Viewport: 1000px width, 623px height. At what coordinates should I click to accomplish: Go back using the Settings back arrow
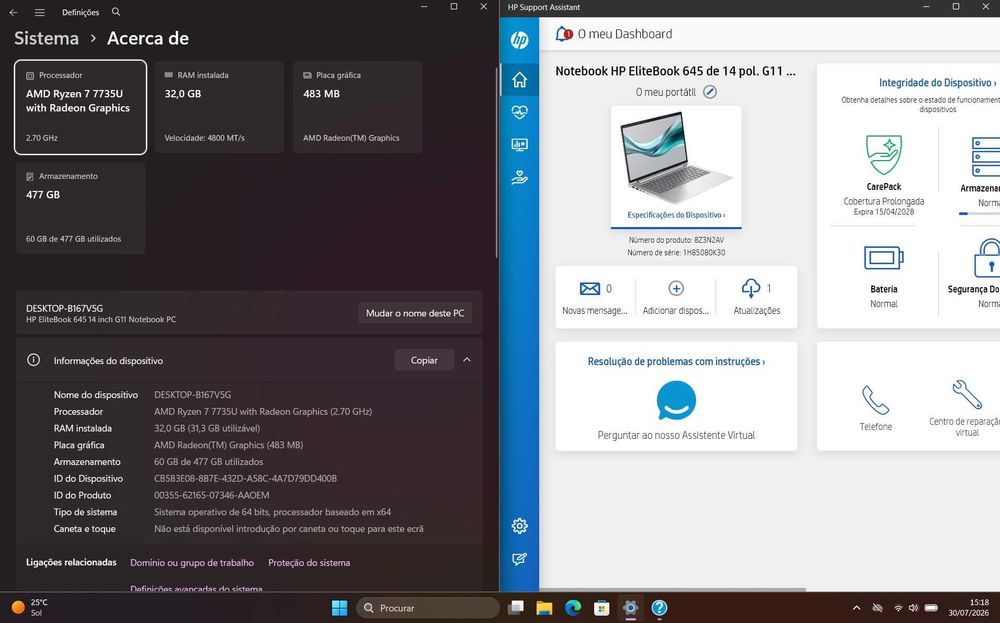click(x=13, y=12)
